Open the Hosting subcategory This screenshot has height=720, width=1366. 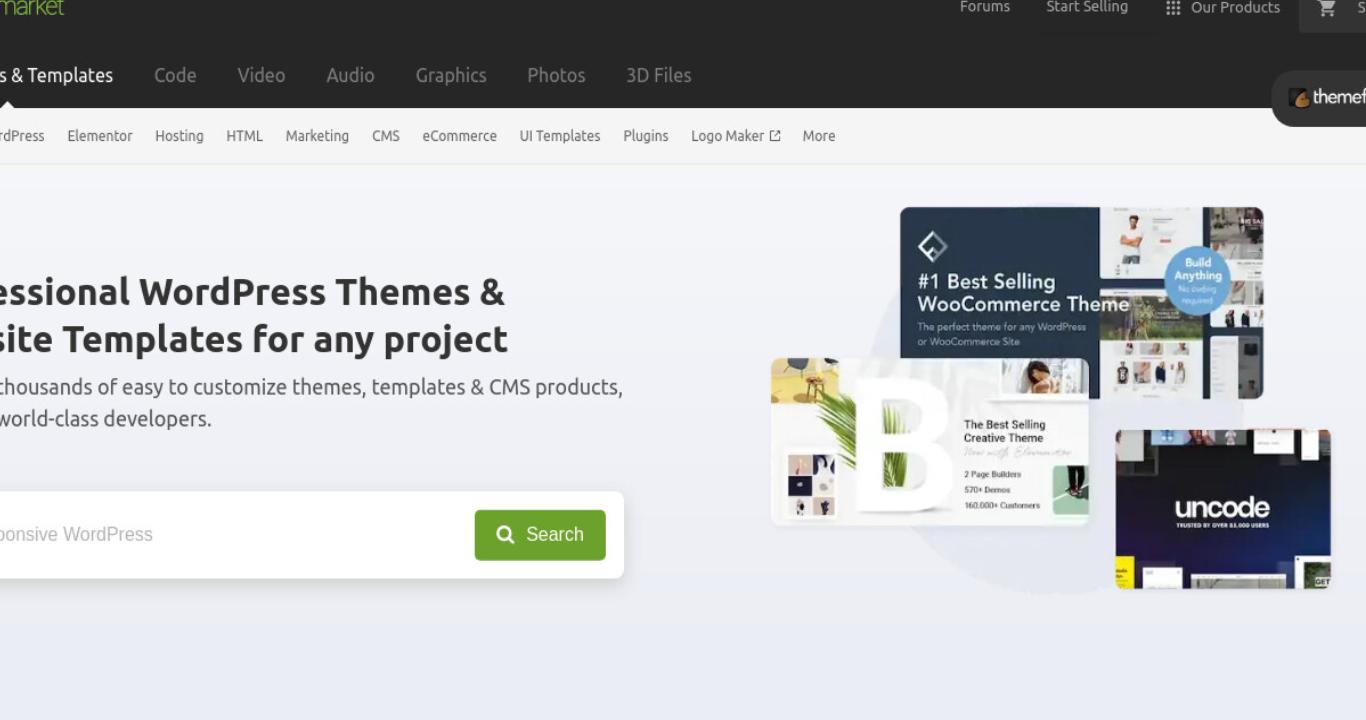pyautogui.click(x=179, y=136)
